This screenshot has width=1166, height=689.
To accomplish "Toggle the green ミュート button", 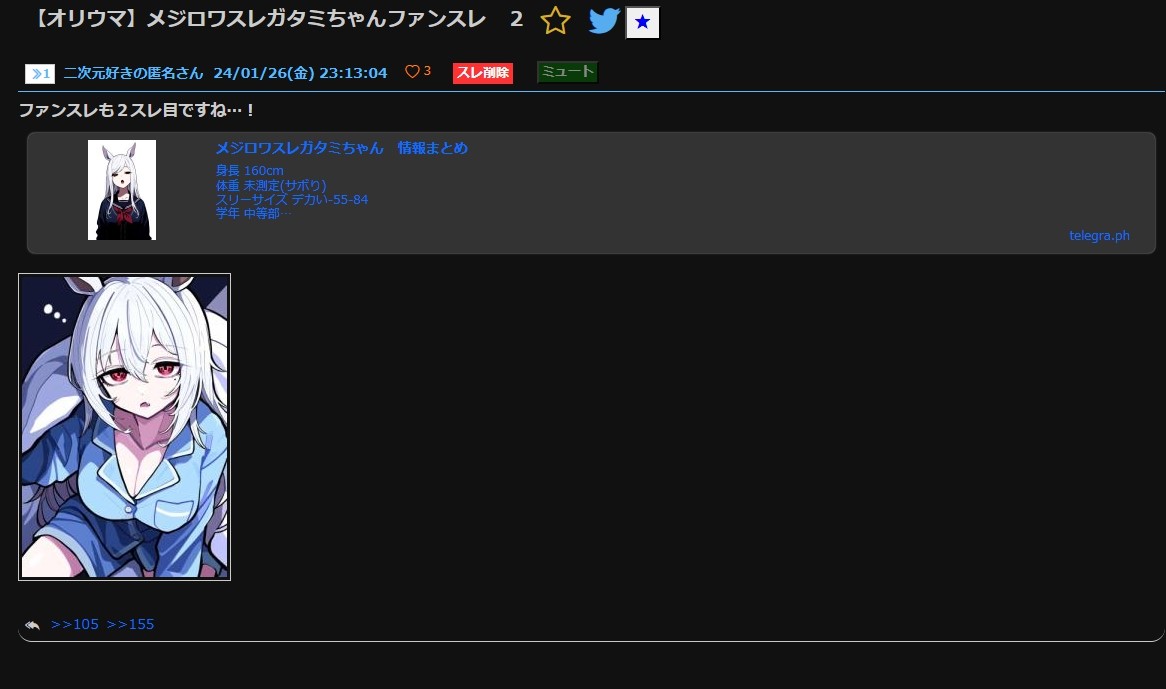I will click(x=567, y=72).
